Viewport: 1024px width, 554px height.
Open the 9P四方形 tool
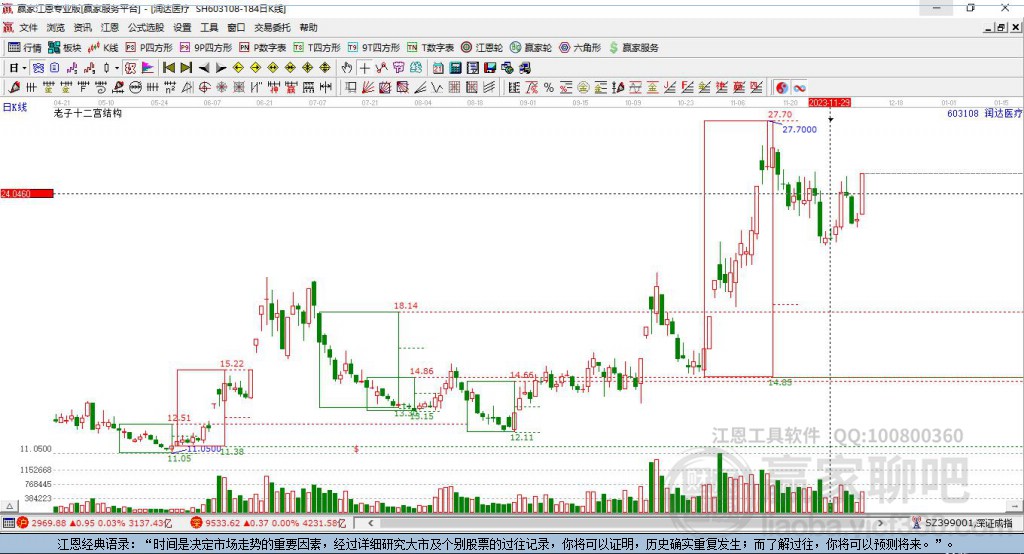[x=206, y=48]
